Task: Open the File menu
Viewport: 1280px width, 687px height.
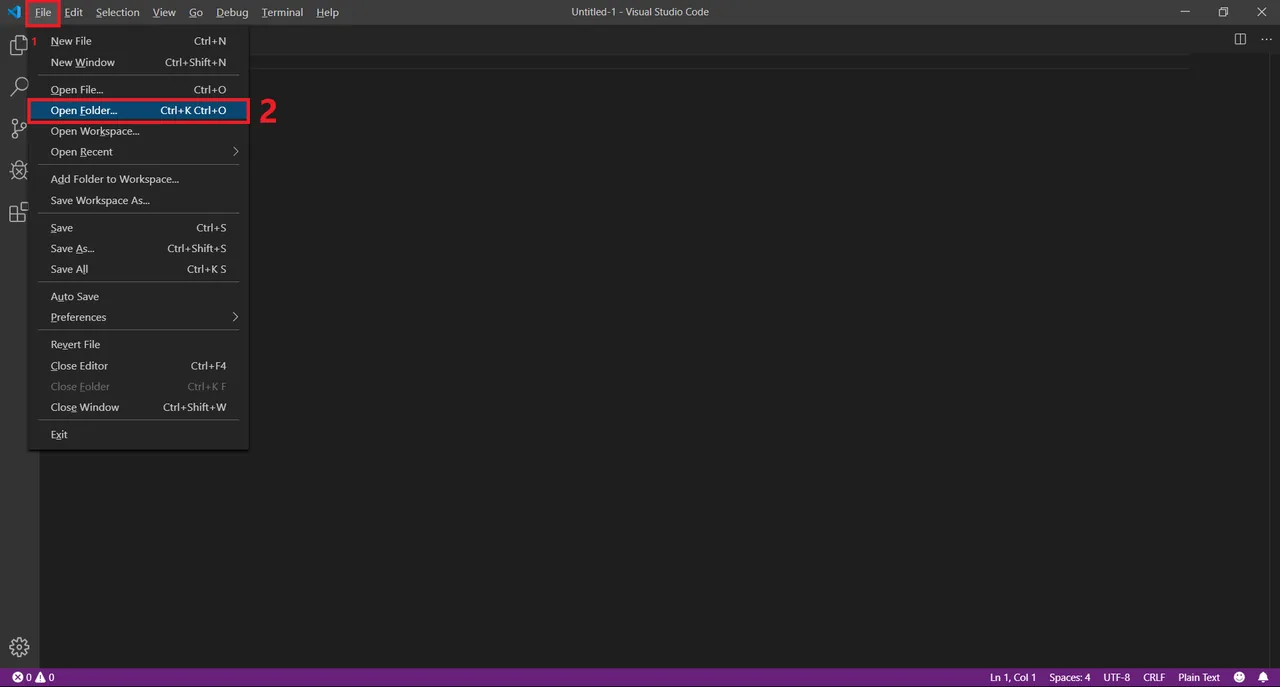Action: coord(43,12)
